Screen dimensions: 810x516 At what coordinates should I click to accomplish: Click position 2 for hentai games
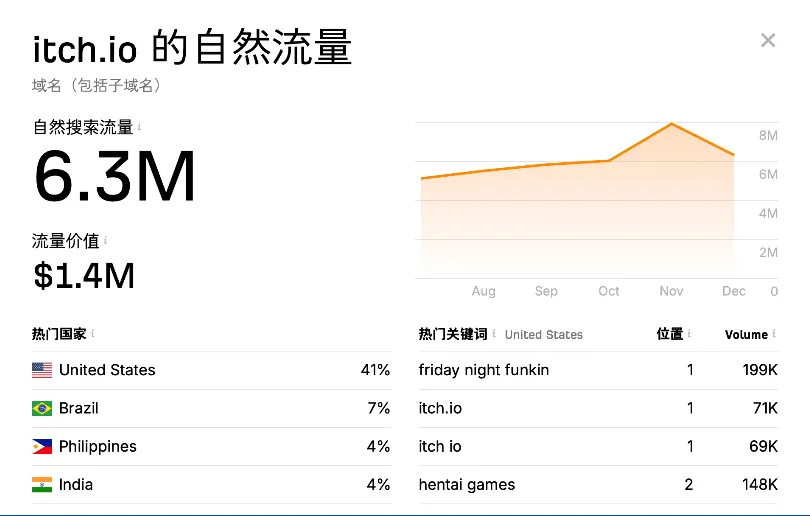click(x=689, y=484)
